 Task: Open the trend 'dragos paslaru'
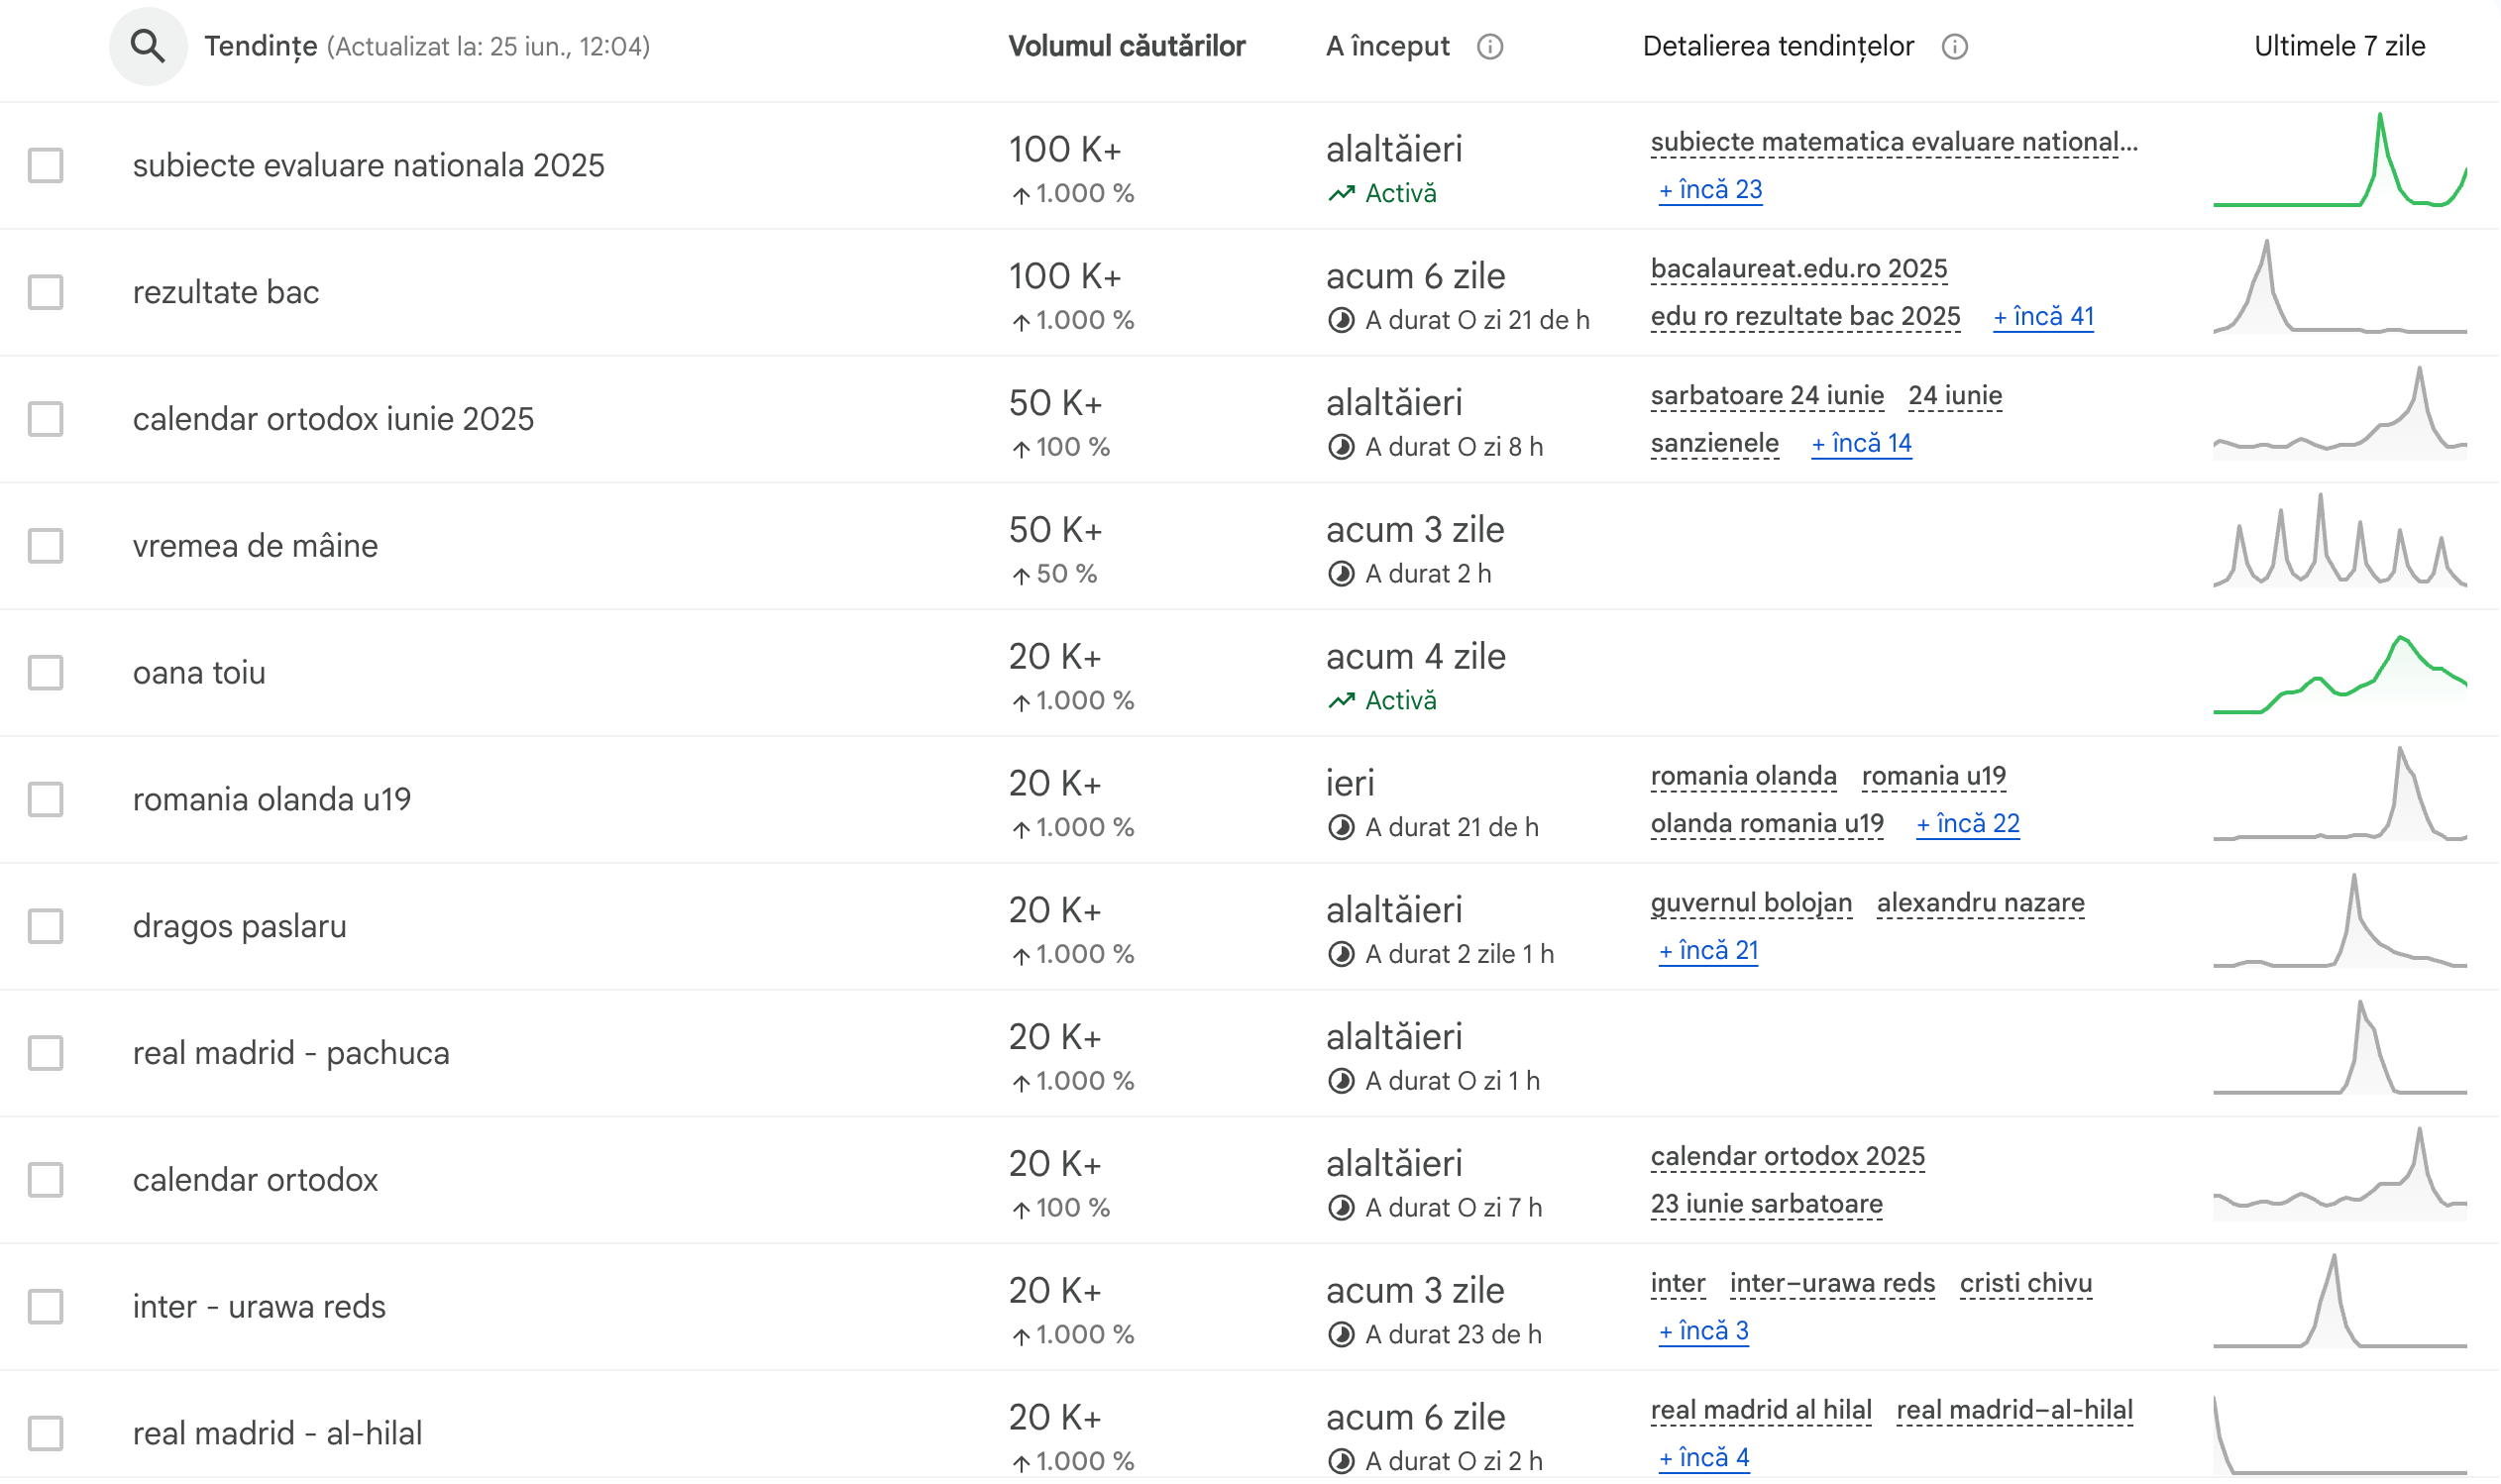coord(239,927)
